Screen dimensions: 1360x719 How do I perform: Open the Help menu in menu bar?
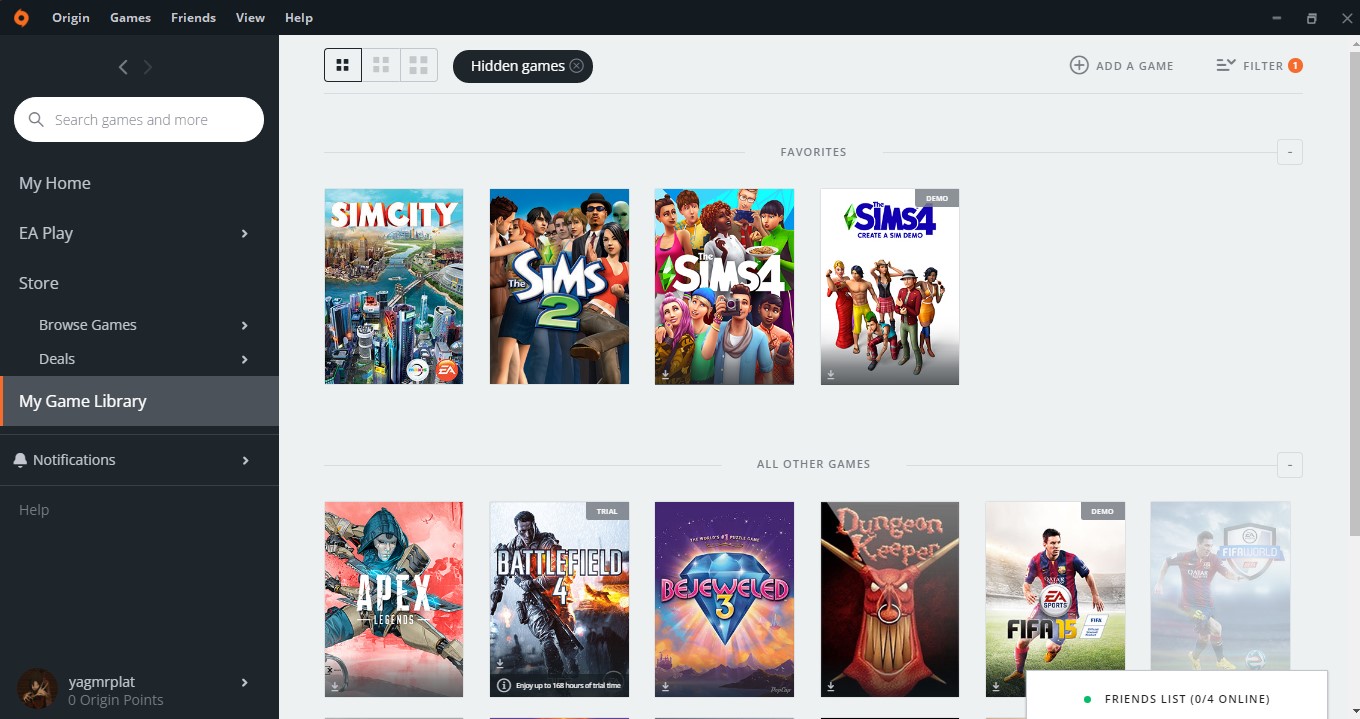pyautogui.click(x=298, y=17)
